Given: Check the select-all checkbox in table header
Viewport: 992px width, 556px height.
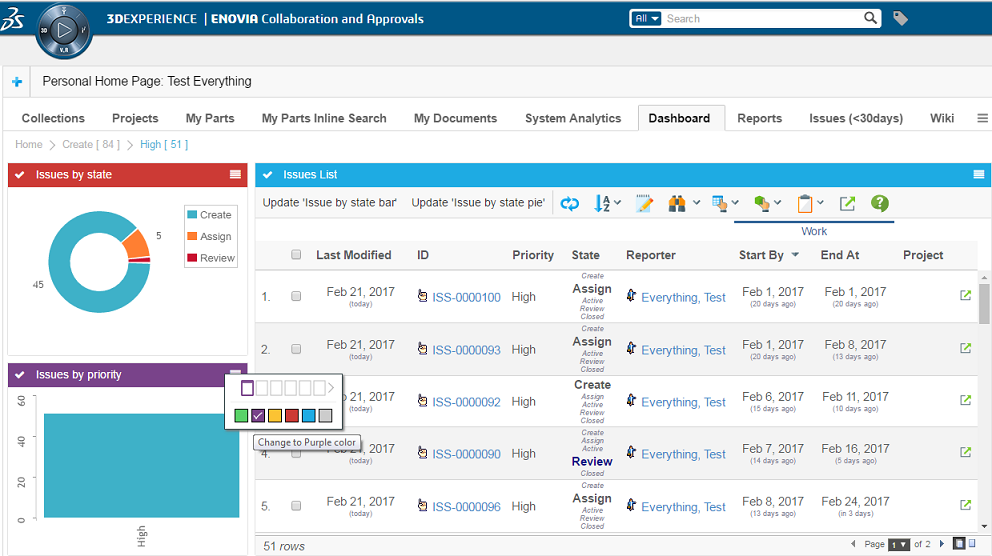Looking at the screenshot, I should point(296,255).
